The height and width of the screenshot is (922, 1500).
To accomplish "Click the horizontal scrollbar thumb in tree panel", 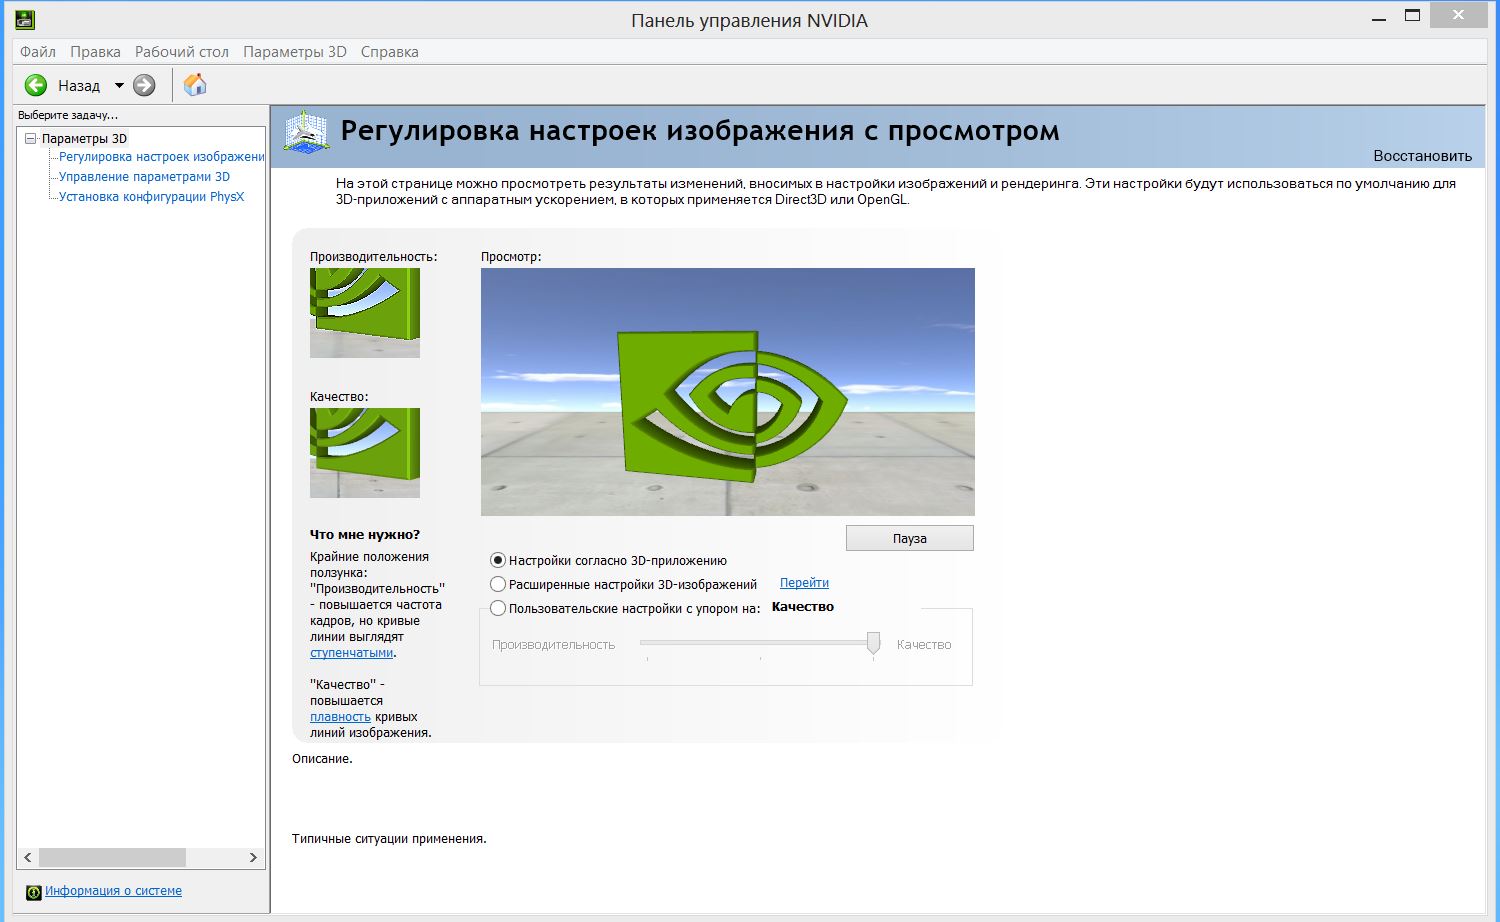I will [112, 858].
